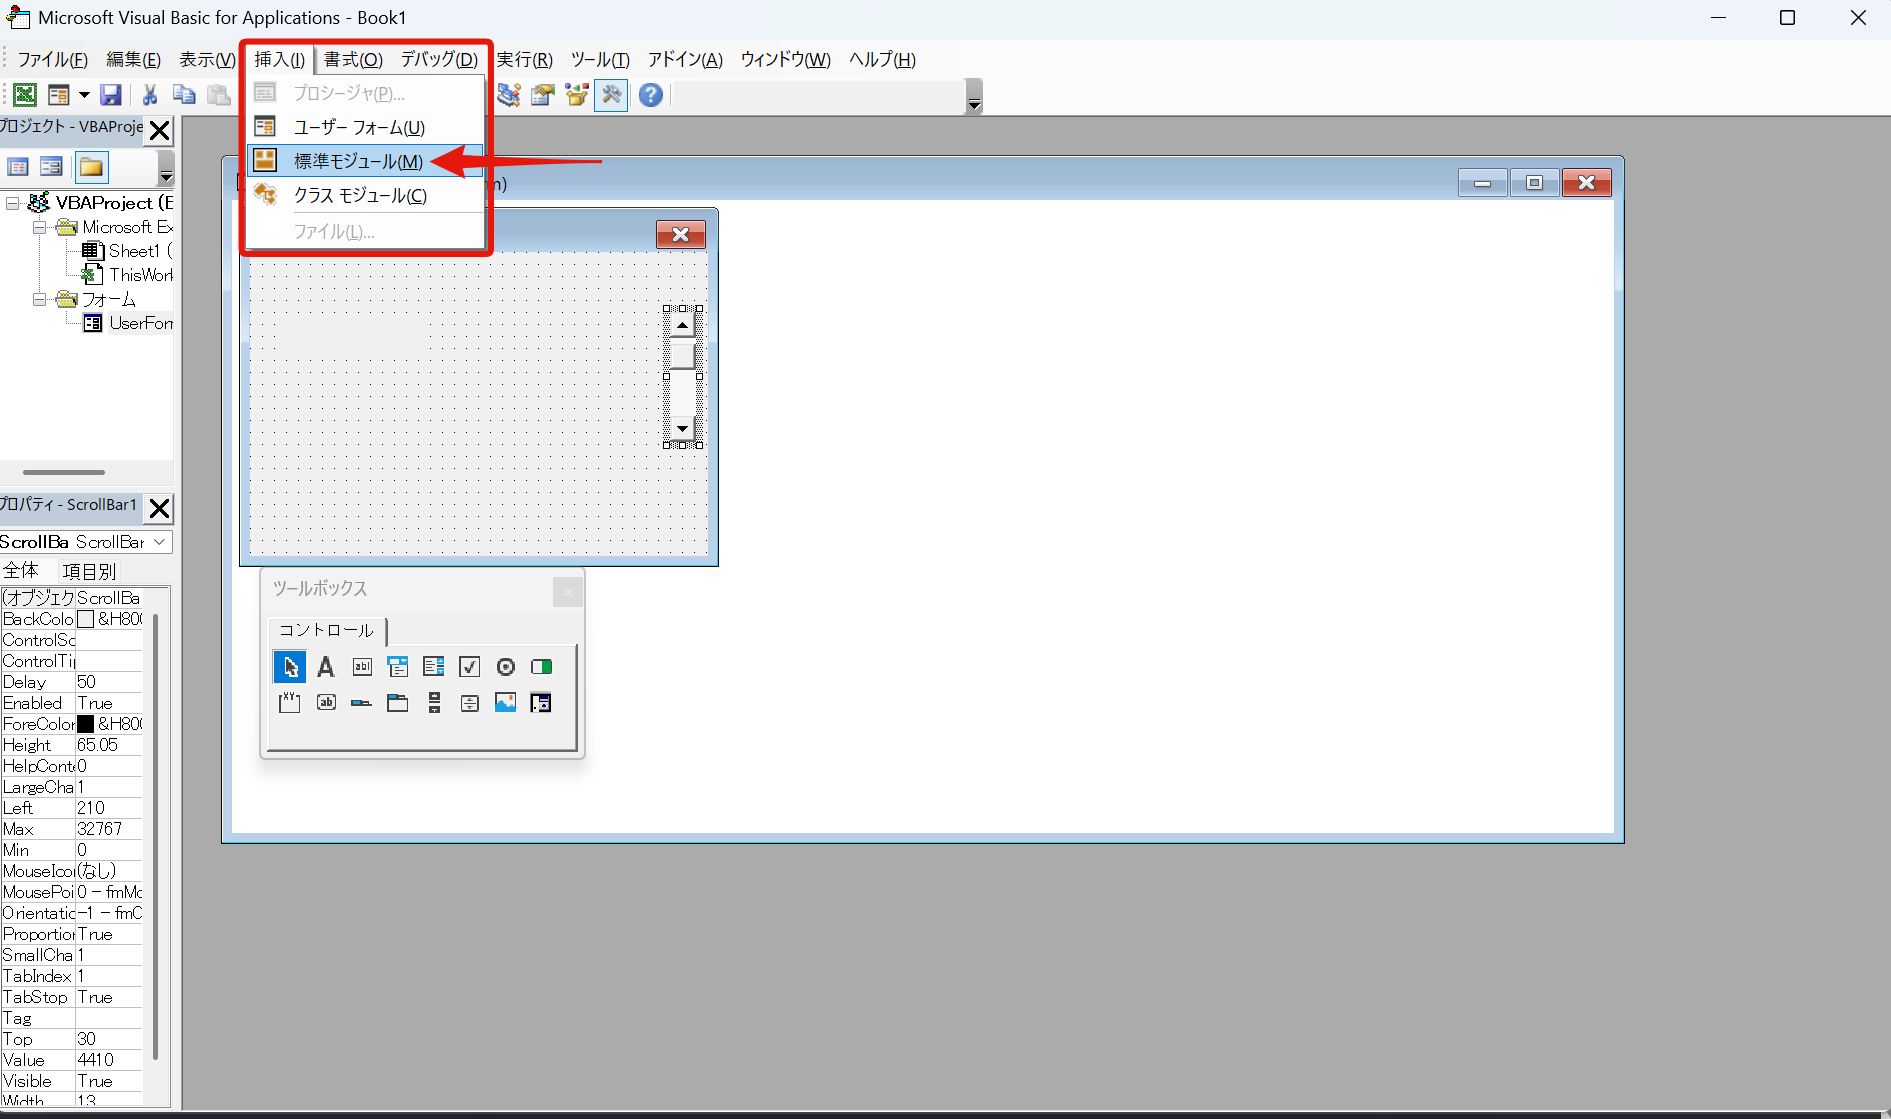The image size is (1891, 1119).
Task: Open the ScrollBar1 object dropdown in properties
Action: pos(159,542)
